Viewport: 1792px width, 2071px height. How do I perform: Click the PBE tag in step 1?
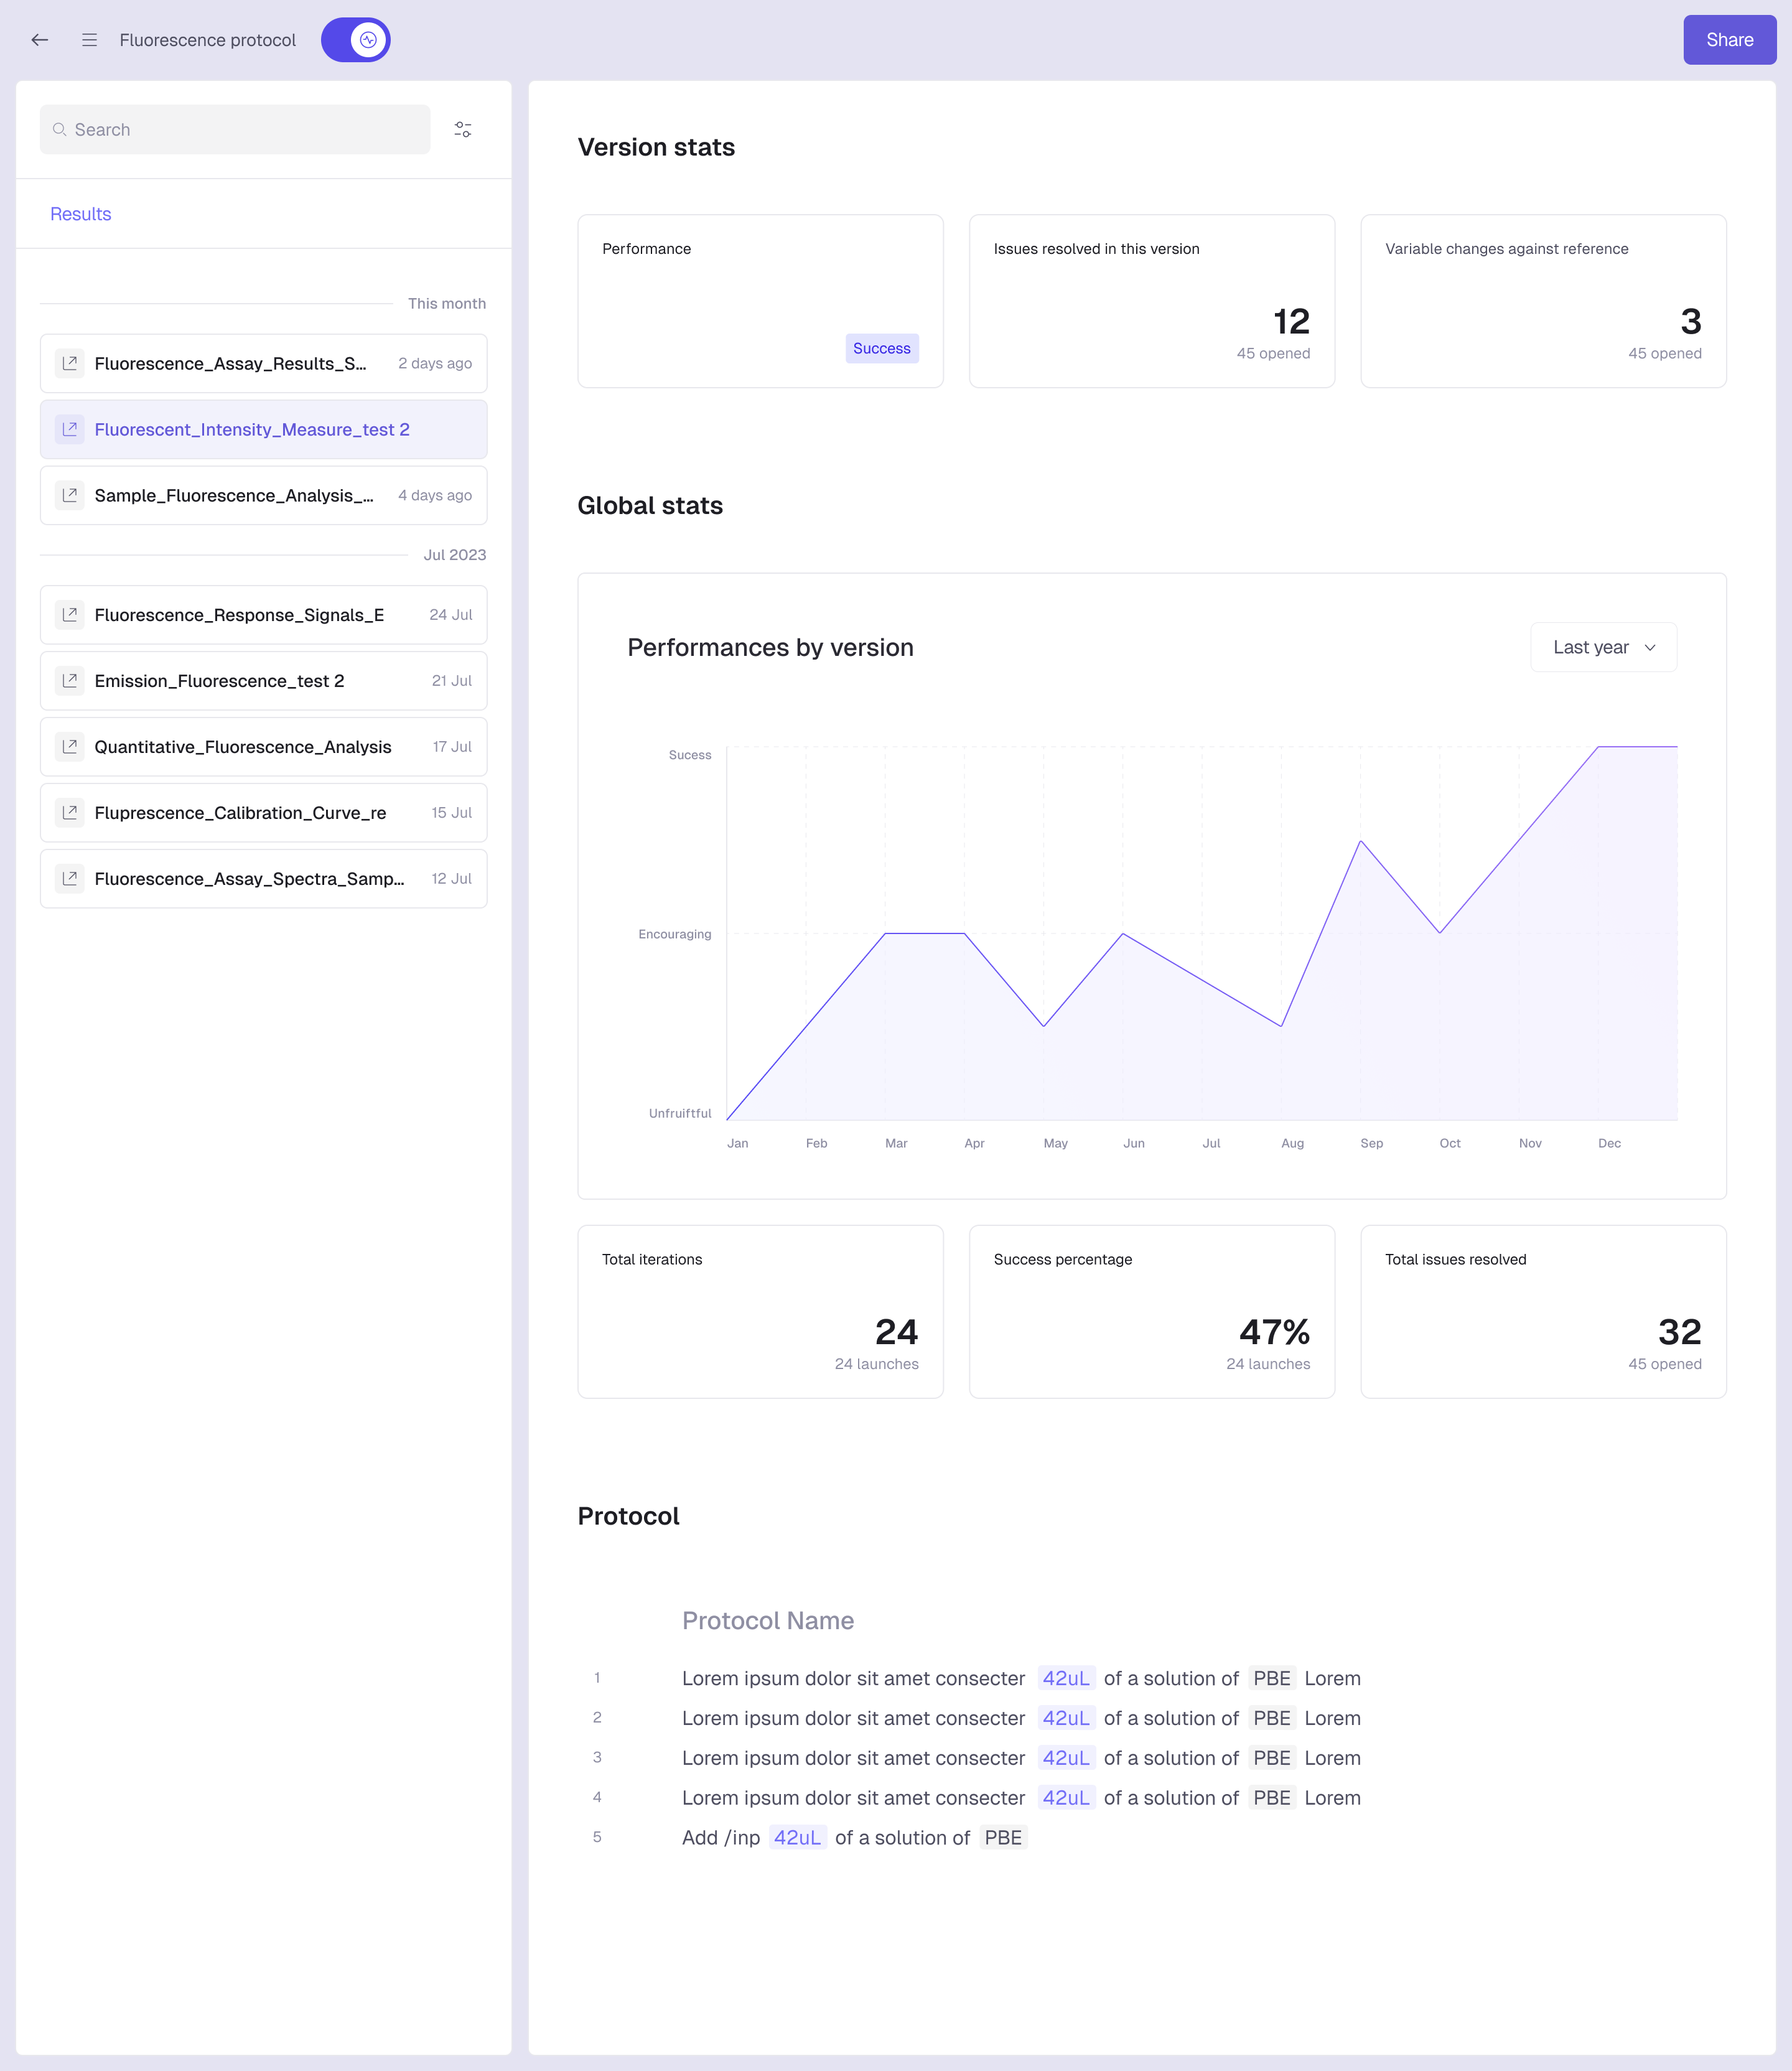(x=1271, y=1679)
